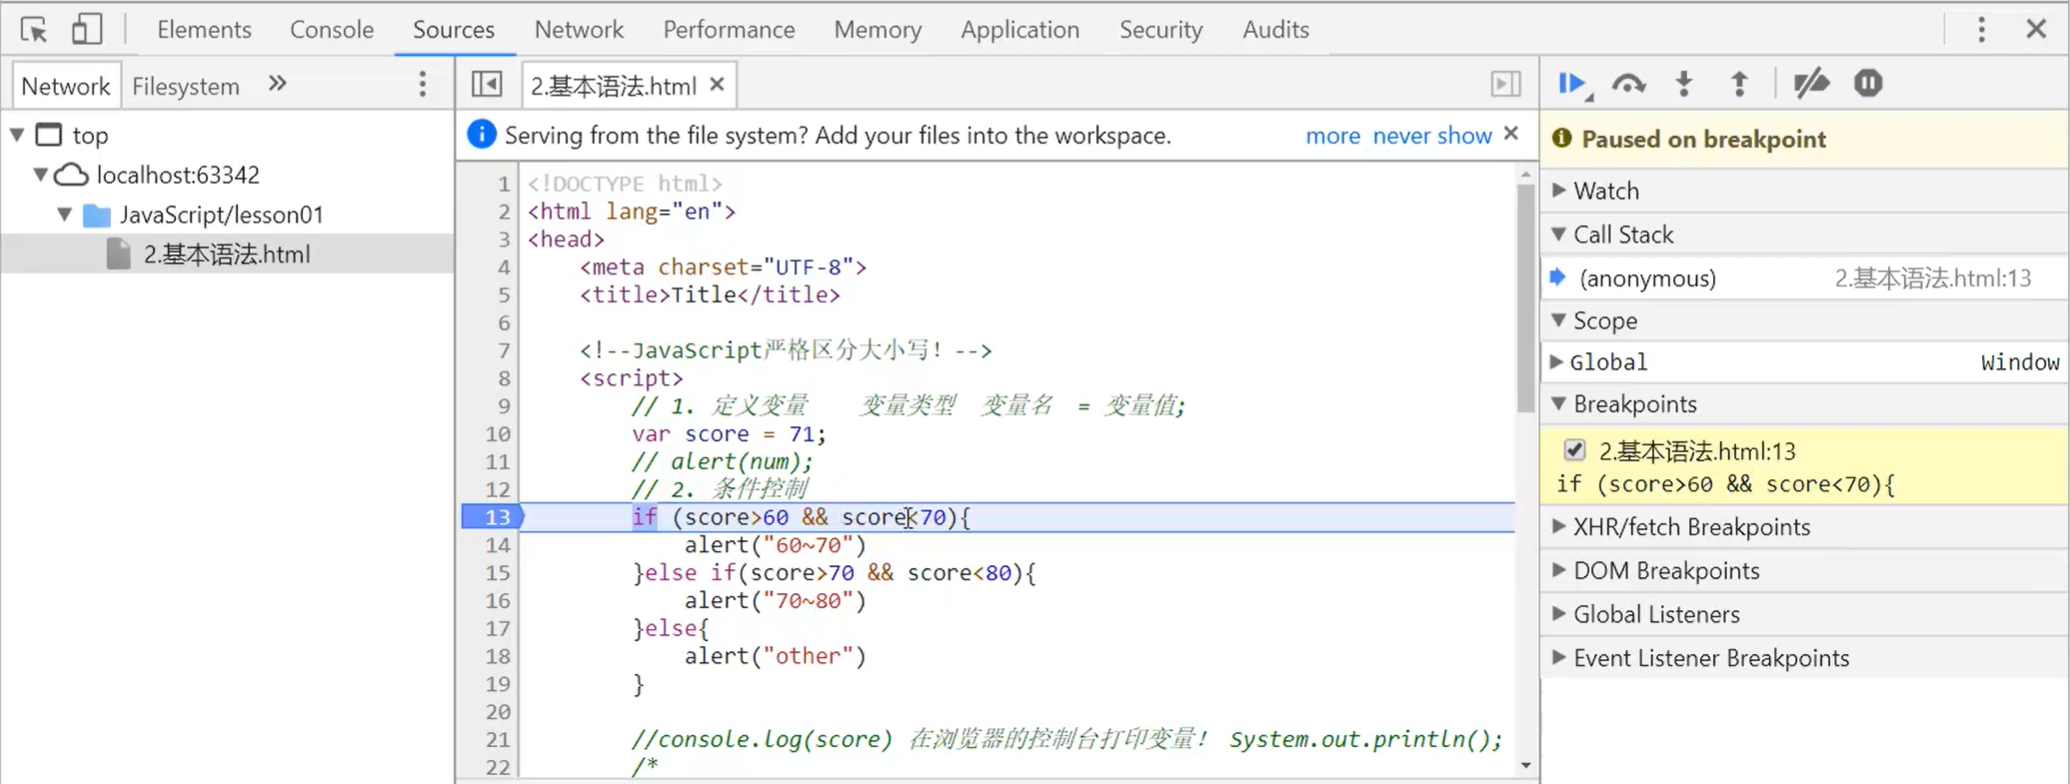Open the Security tab

1161,29
